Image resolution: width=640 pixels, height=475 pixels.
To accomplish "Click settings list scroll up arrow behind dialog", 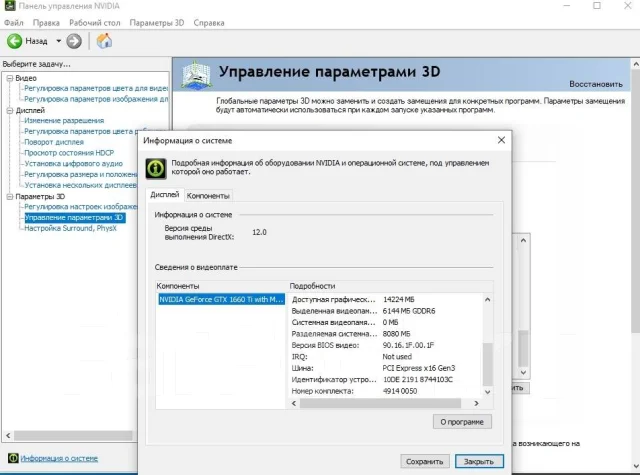I will coord(524,241).
